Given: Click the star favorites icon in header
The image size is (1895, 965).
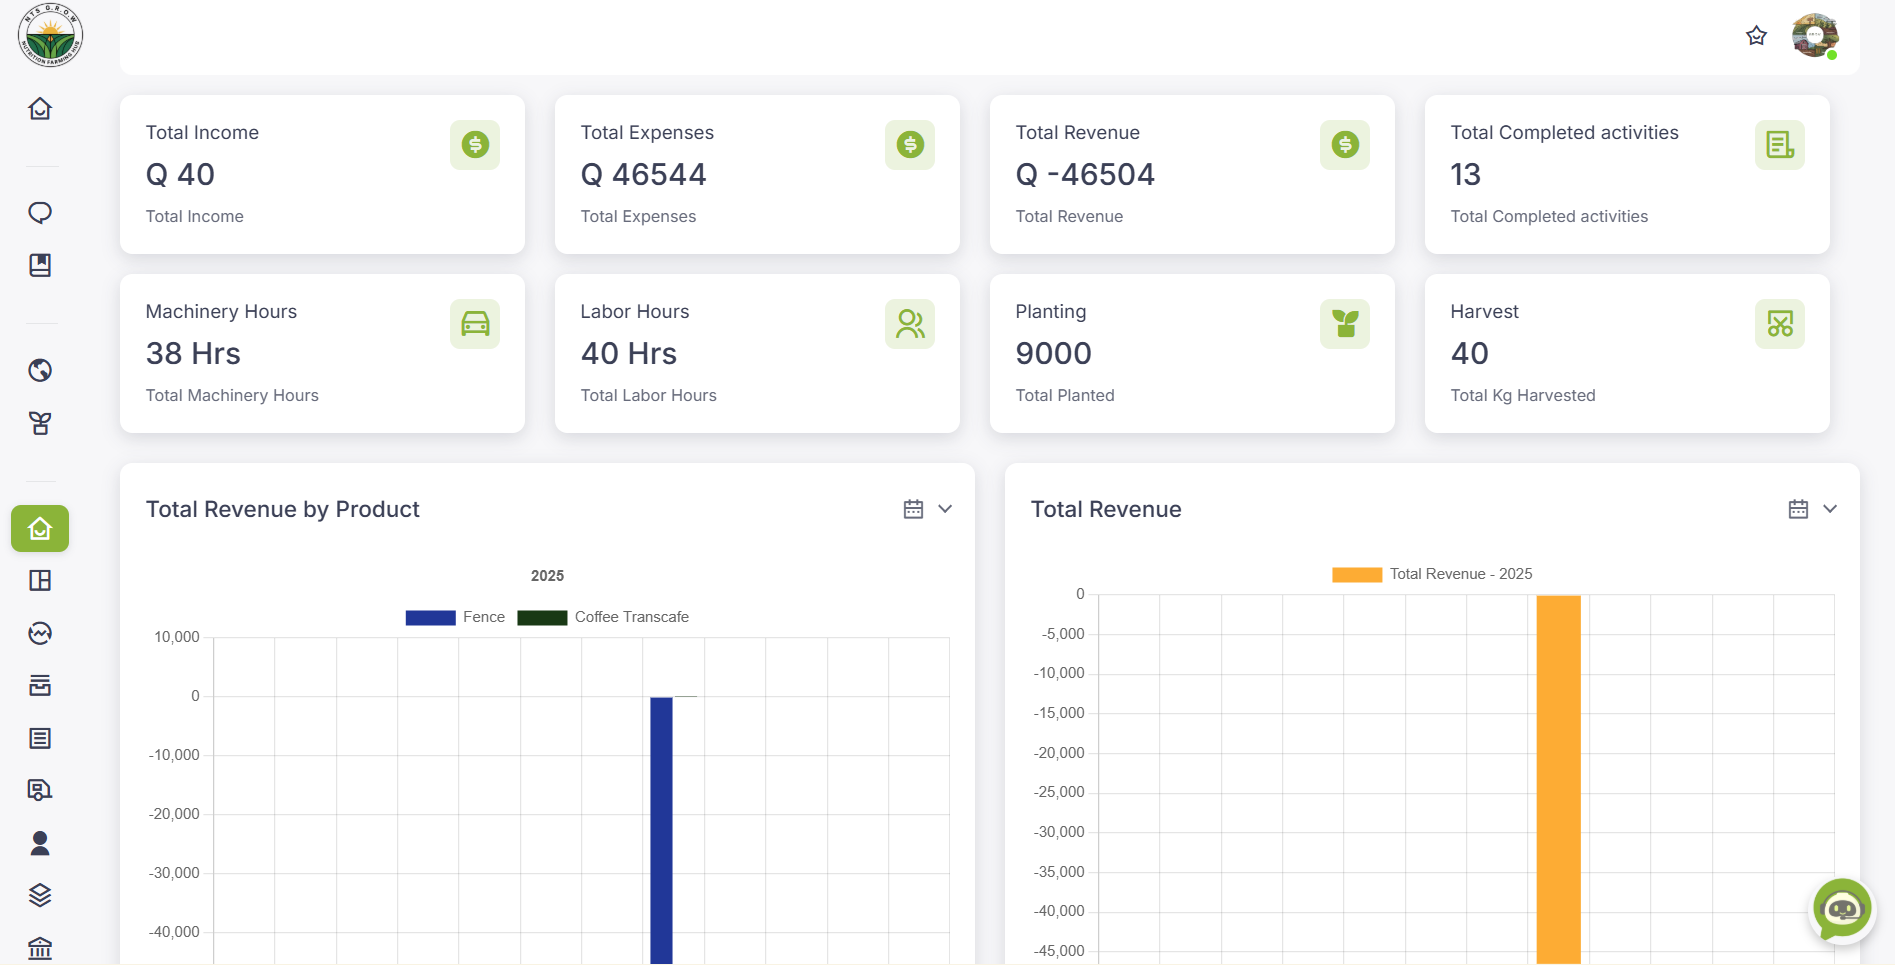Looking at the screenshot, I should (x=1756, y=36).
